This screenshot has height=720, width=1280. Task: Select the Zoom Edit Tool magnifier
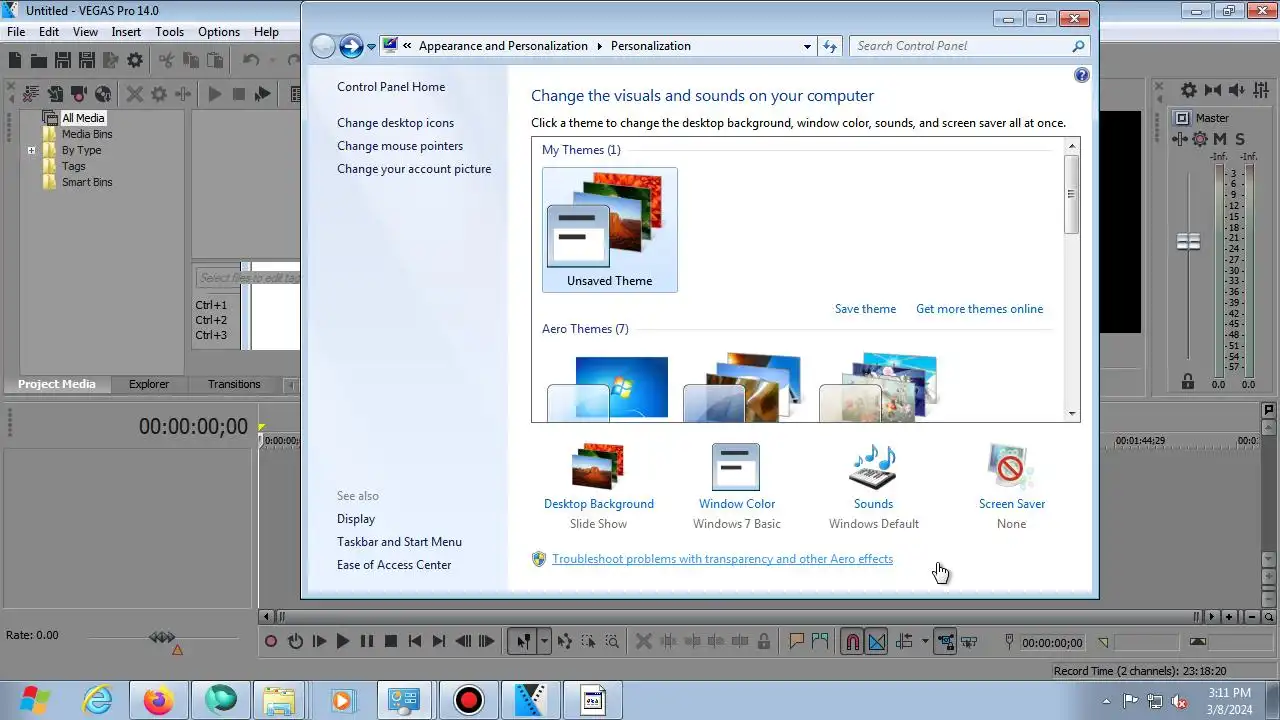coord(612,642)
